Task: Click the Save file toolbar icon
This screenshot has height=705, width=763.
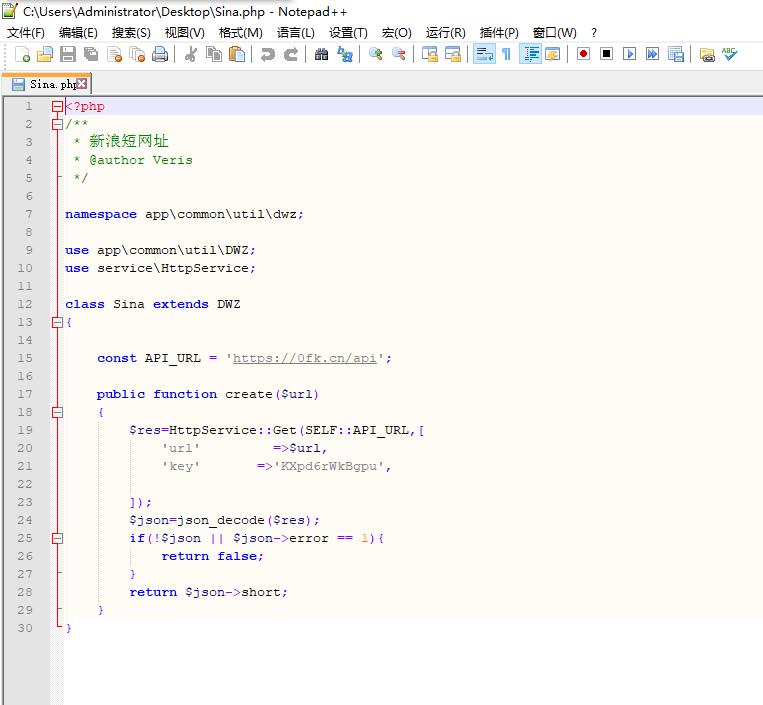Action: (x=68, y=54)
